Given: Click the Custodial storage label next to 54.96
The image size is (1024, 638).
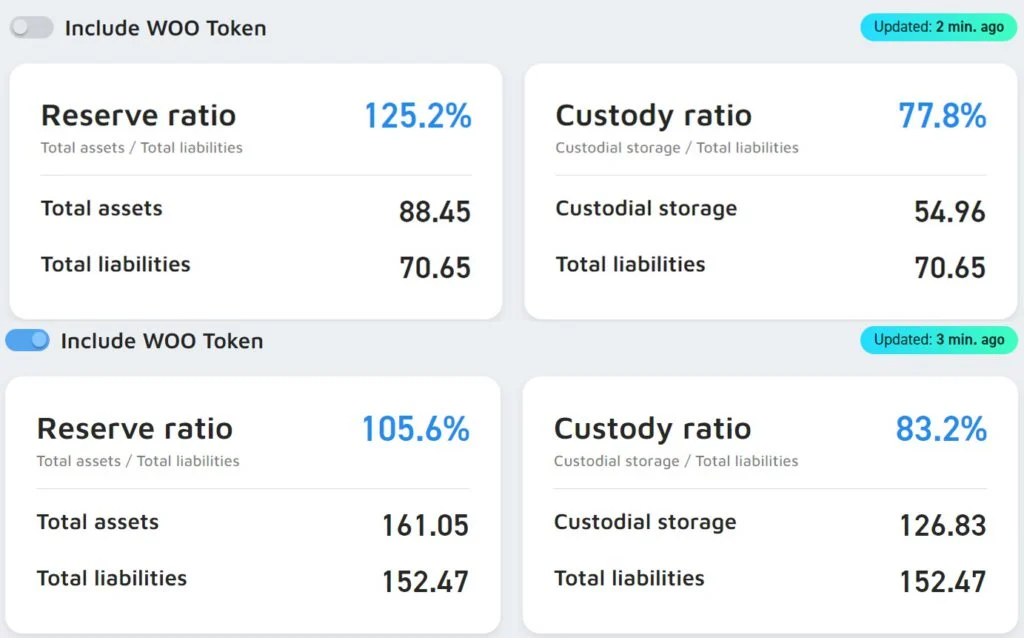Looking at the screenshot, I should 646,209.
